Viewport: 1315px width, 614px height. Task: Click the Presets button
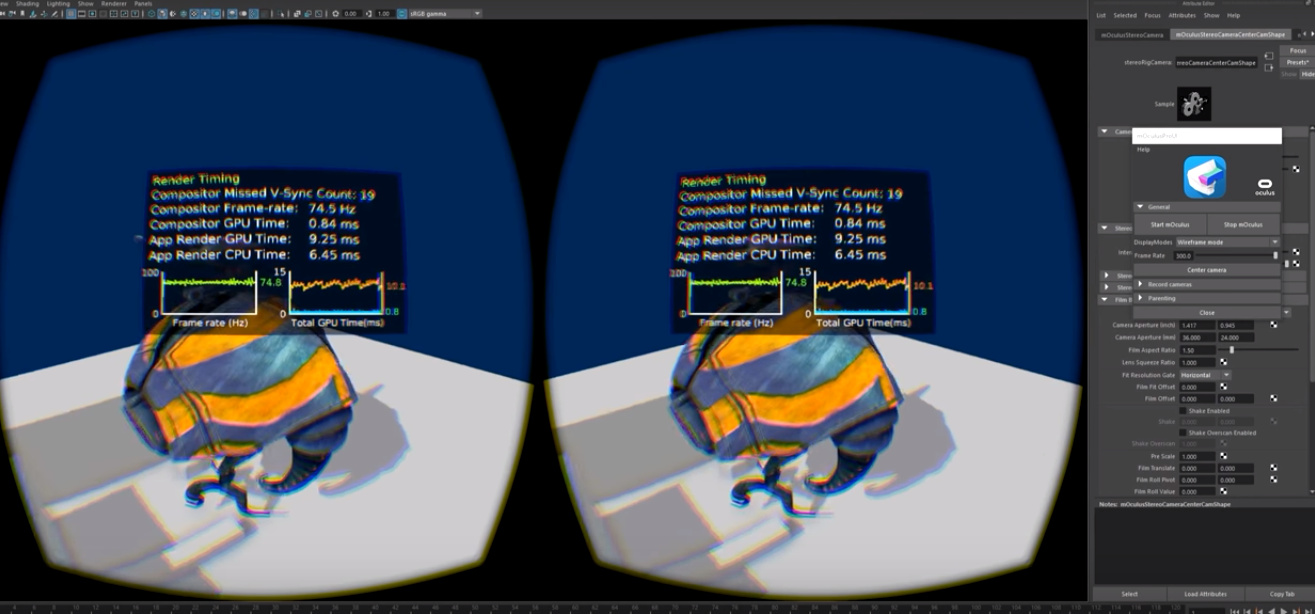tap(1298, 62)
